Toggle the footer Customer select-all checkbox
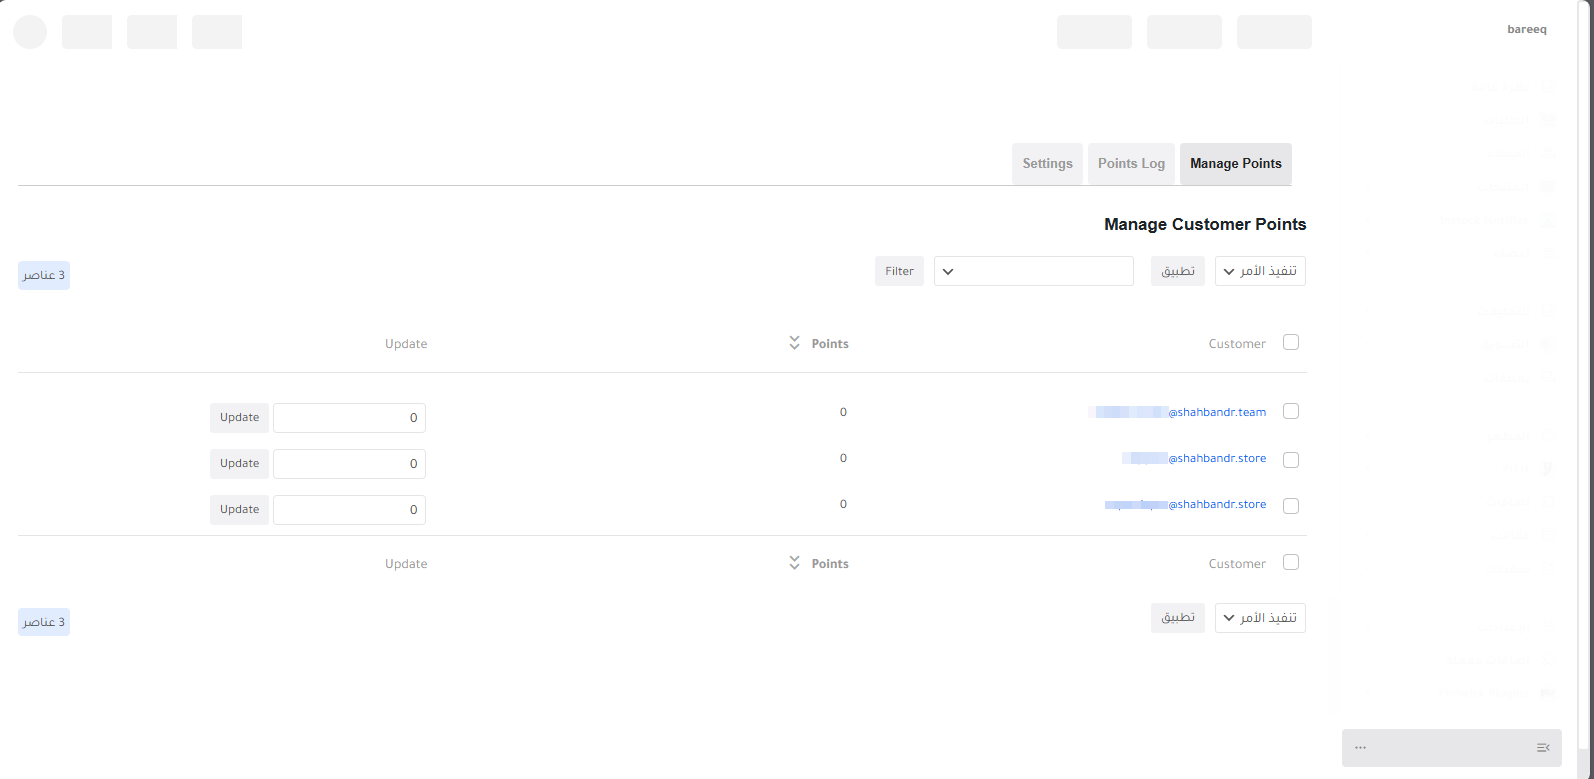Screen dimensions: 1594x779 tap(1290, 562)
